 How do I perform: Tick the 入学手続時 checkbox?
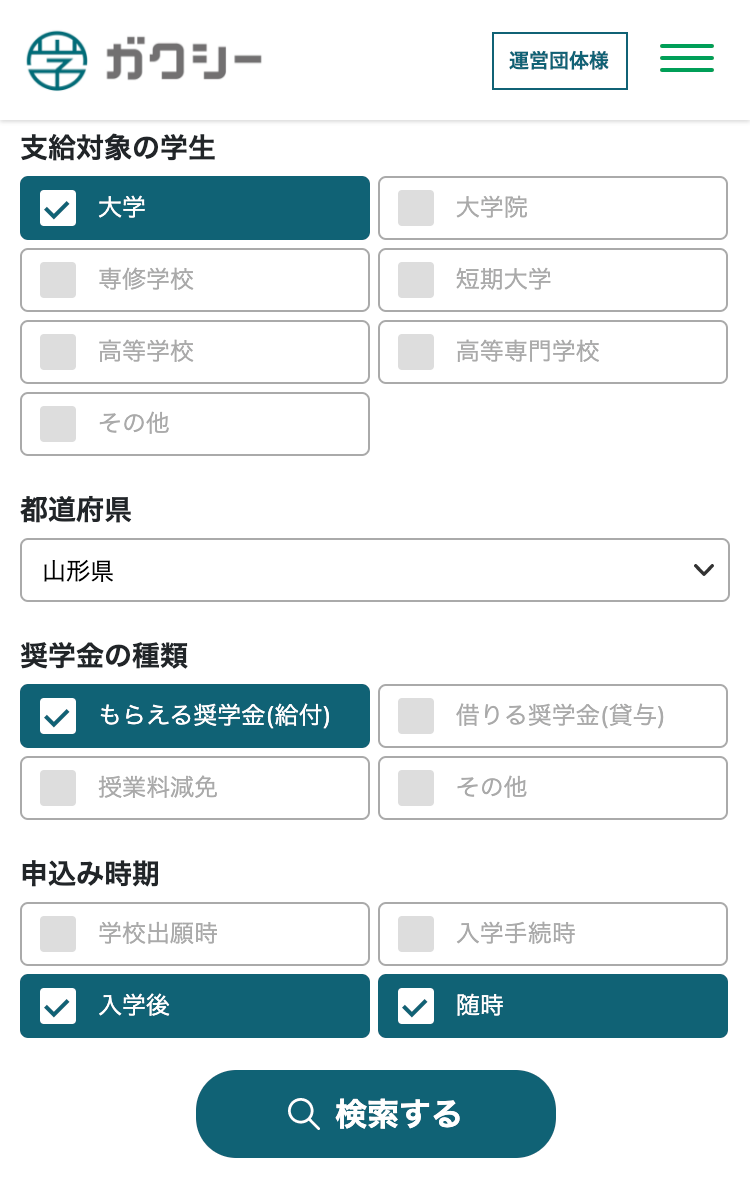pos(416,934)
